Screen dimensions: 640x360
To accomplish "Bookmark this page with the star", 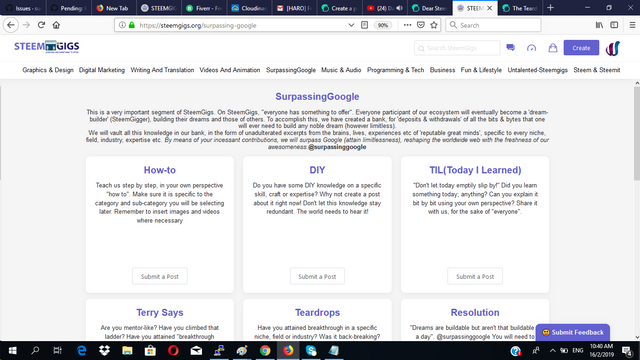I will (x=434, y=25).
